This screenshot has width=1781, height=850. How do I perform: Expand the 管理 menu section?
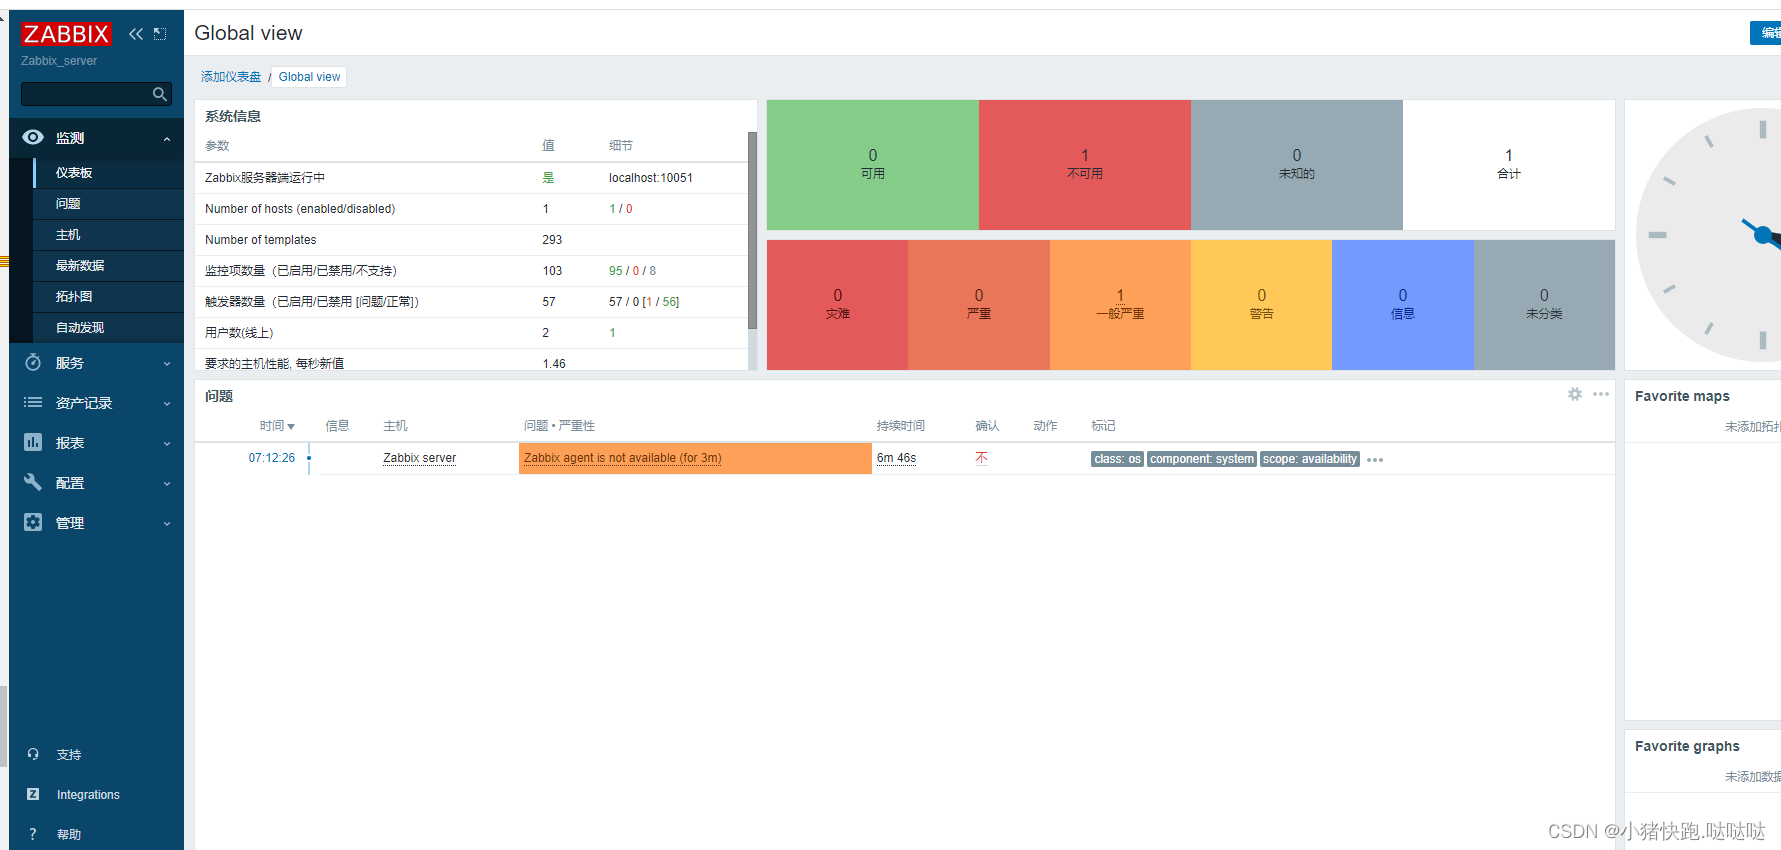[167, 524]
